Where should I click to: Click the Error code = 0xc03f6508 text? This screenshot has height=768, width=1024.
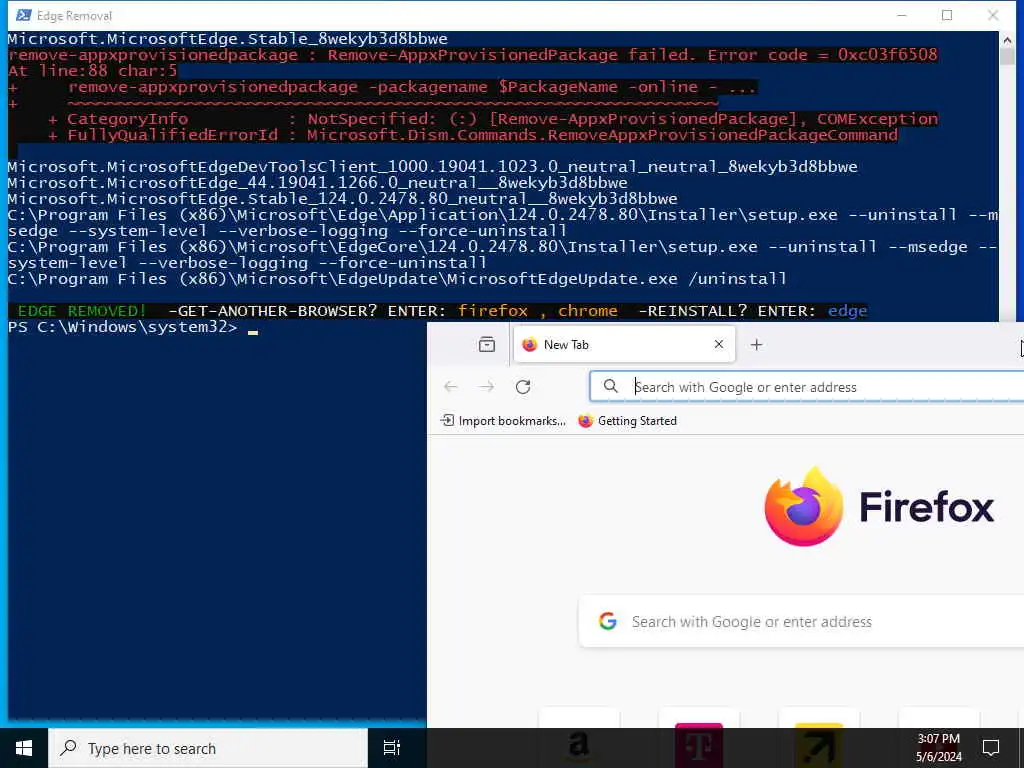(x=822, y=55)
